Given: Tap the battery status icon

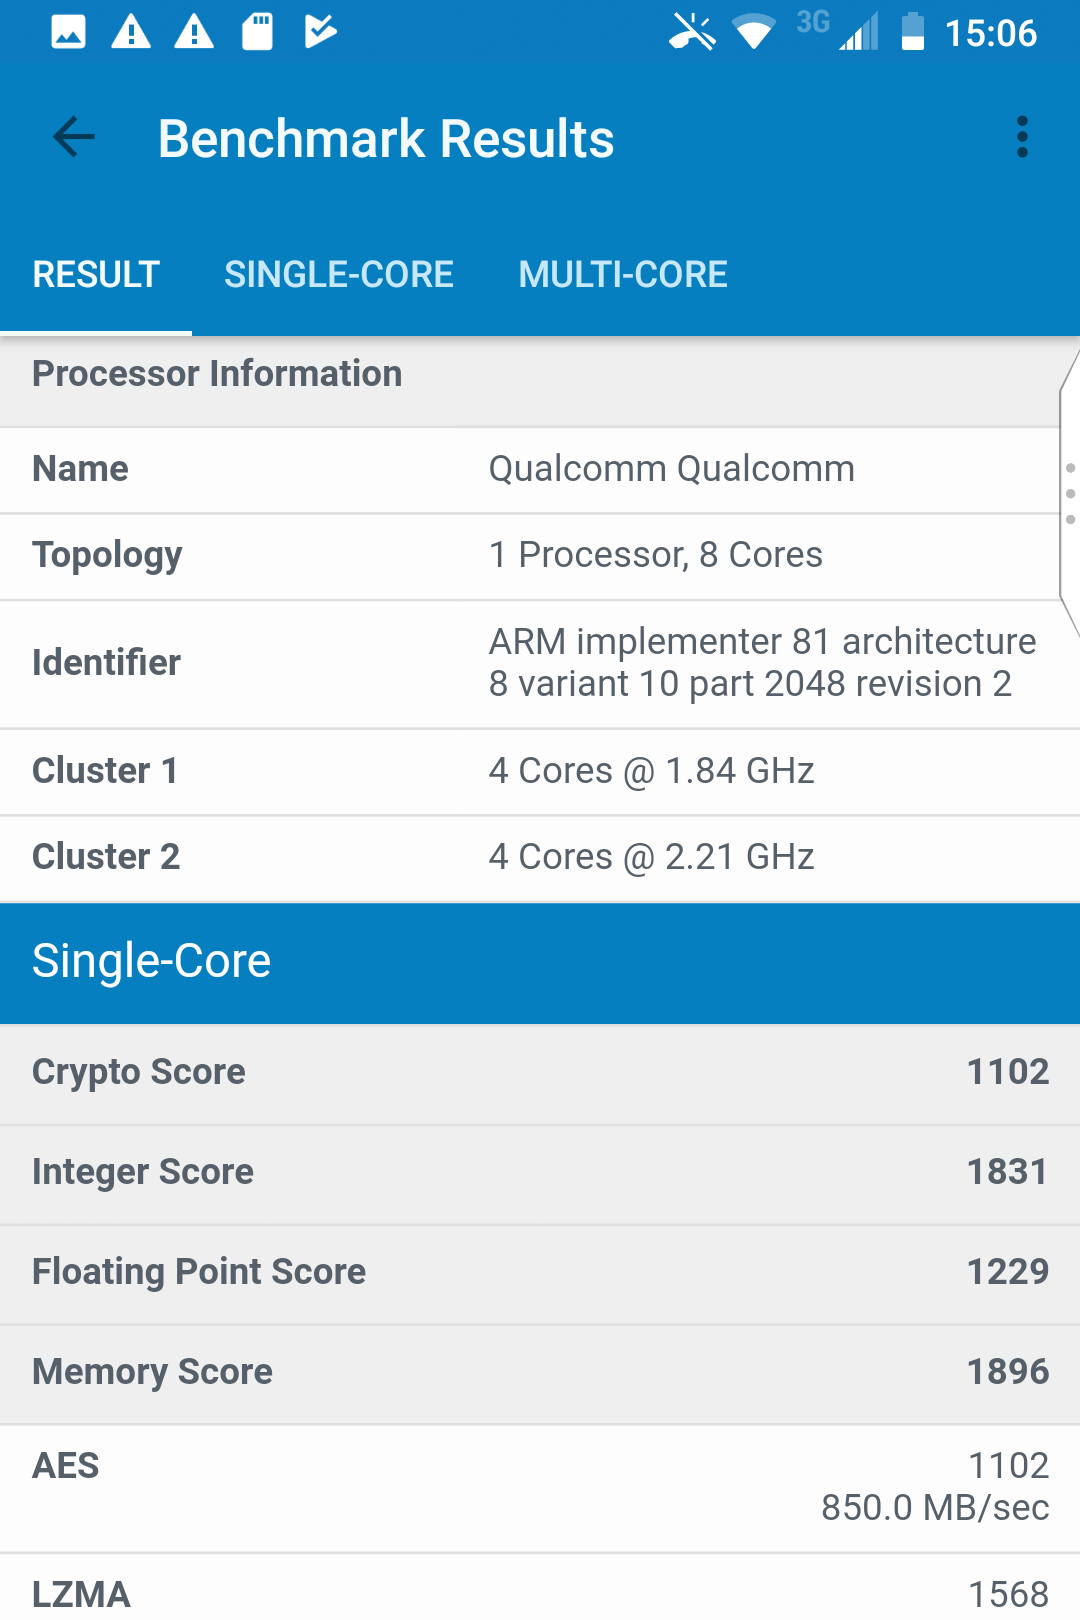Looking at the screenshot, I should pos(912,32).
